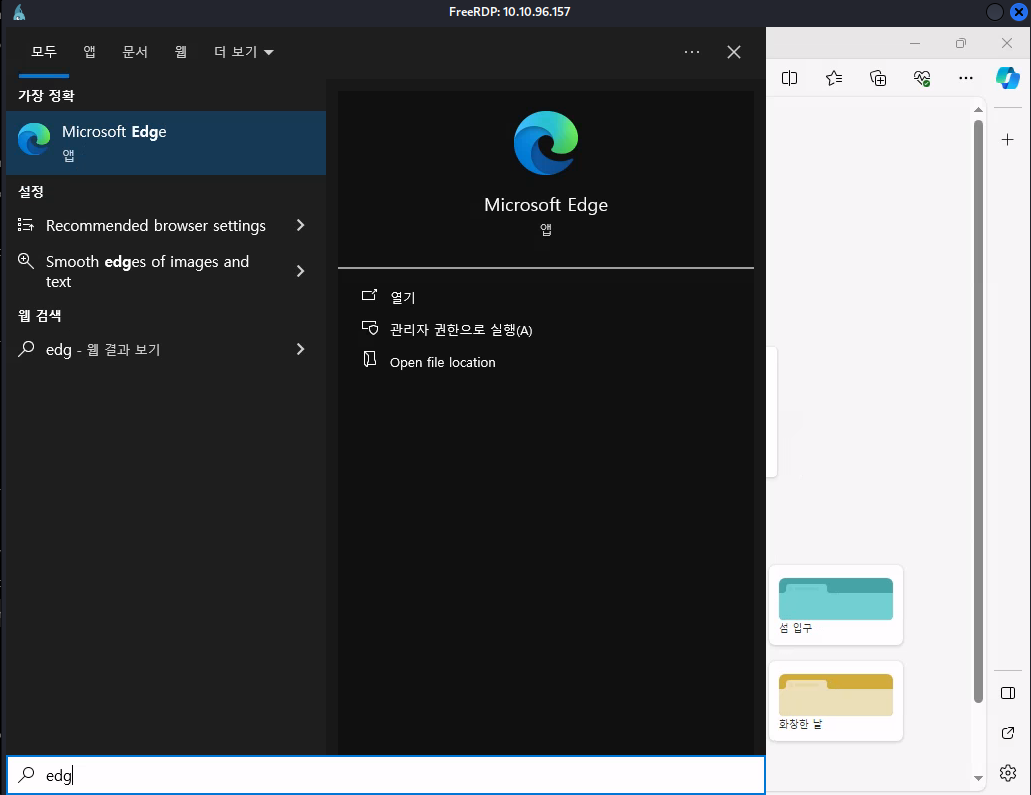Open Edge's three-dot settings menu

(965, 78)
